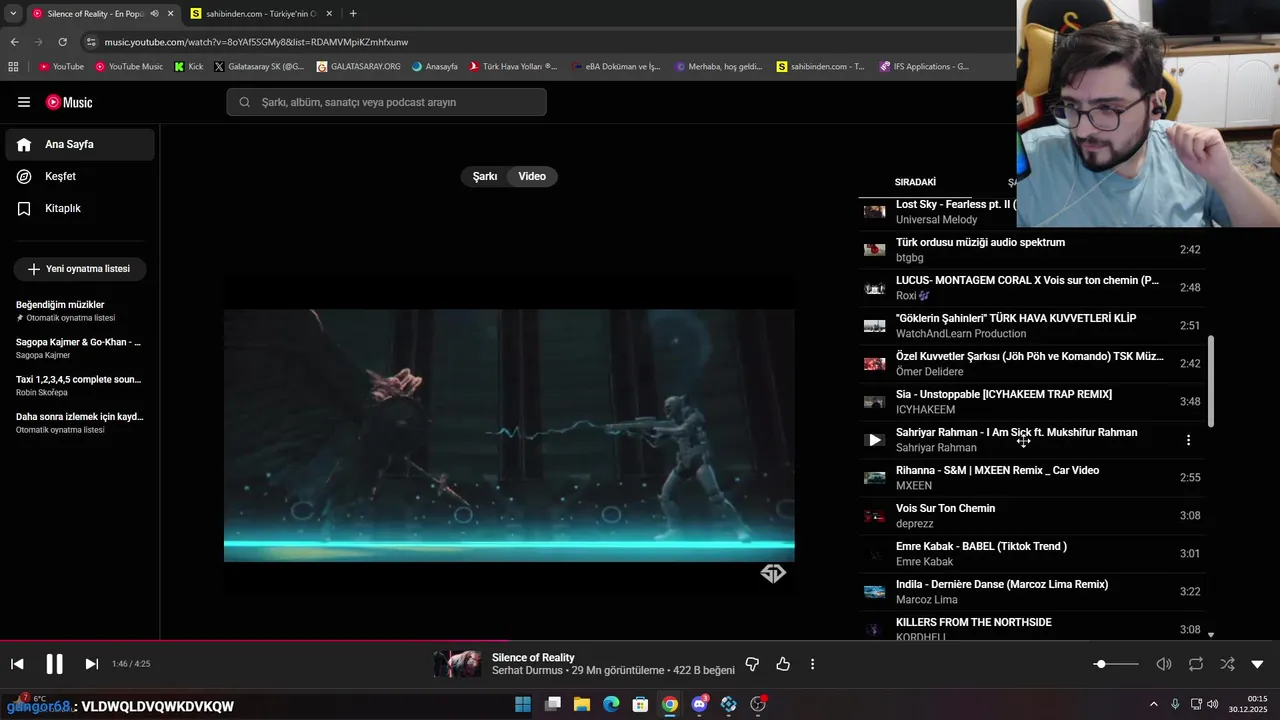Select Emre Kabak - BABEL in queue
Screen dimensions: 1280x720
tap(1032, 554)
